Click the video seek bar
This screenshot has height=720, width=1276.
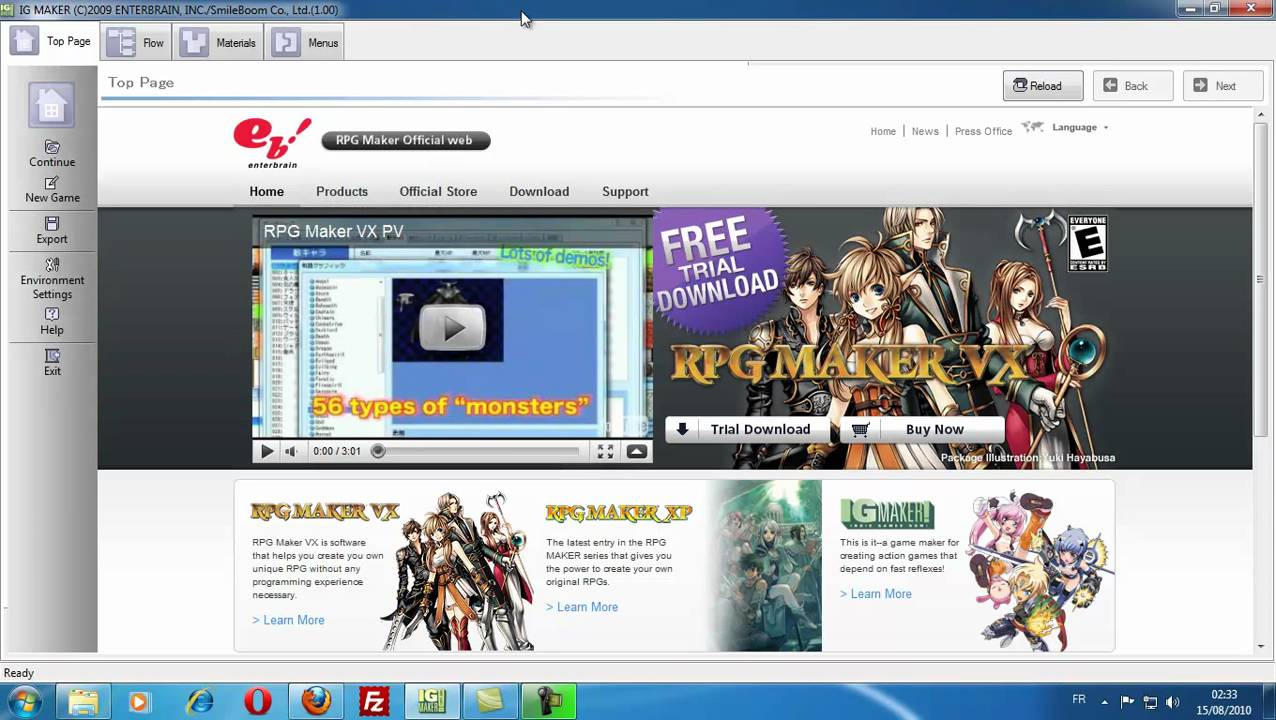pyautogui.click(x=478, y=452)
